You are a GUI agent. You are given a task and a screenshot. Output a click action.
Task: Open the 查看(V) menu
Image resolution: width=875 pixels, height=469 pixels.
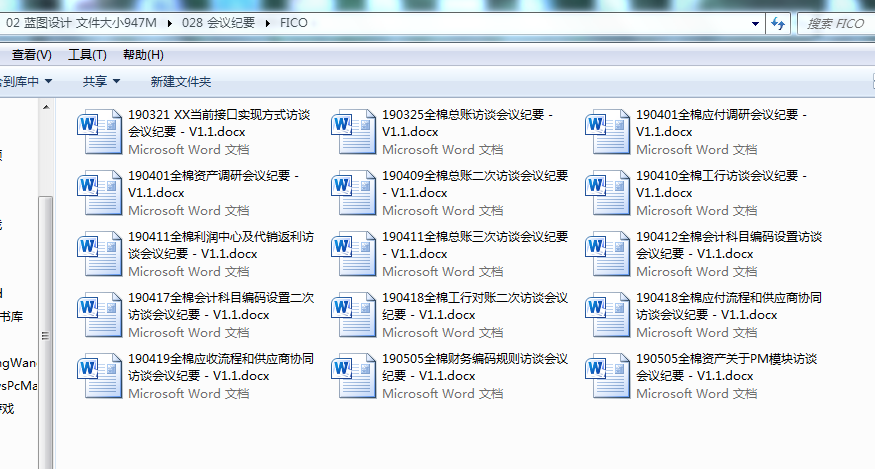point(31,54)
